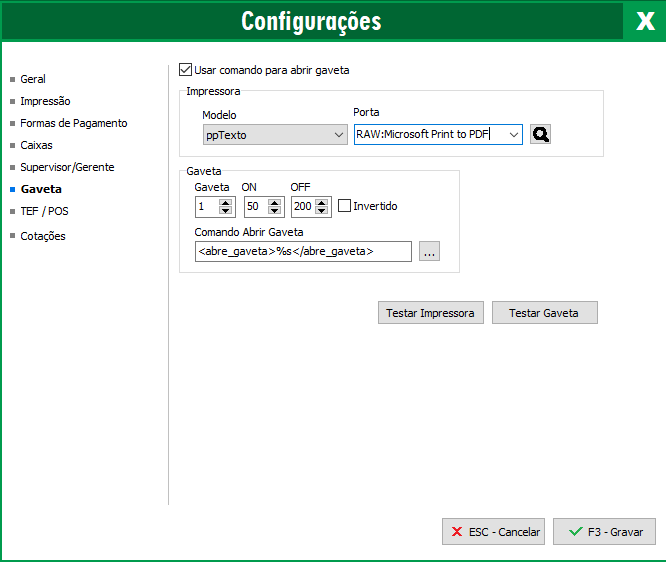This screenshot has height=562, width=666.
Task: Expand the Porta combo box list
Action: (513, 135)
